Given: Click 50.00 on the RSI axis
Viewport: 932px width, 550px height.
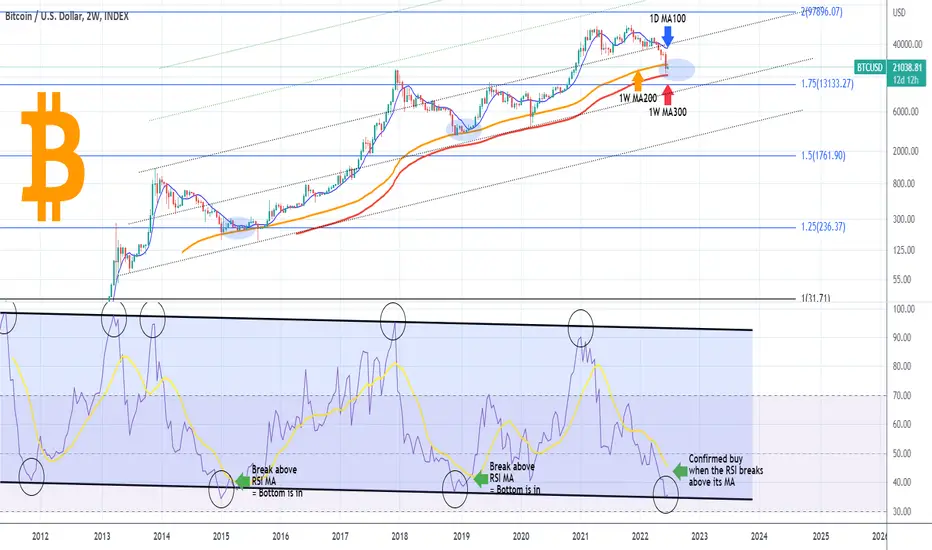Looking at the screenshot, I should tap(903, 454).
